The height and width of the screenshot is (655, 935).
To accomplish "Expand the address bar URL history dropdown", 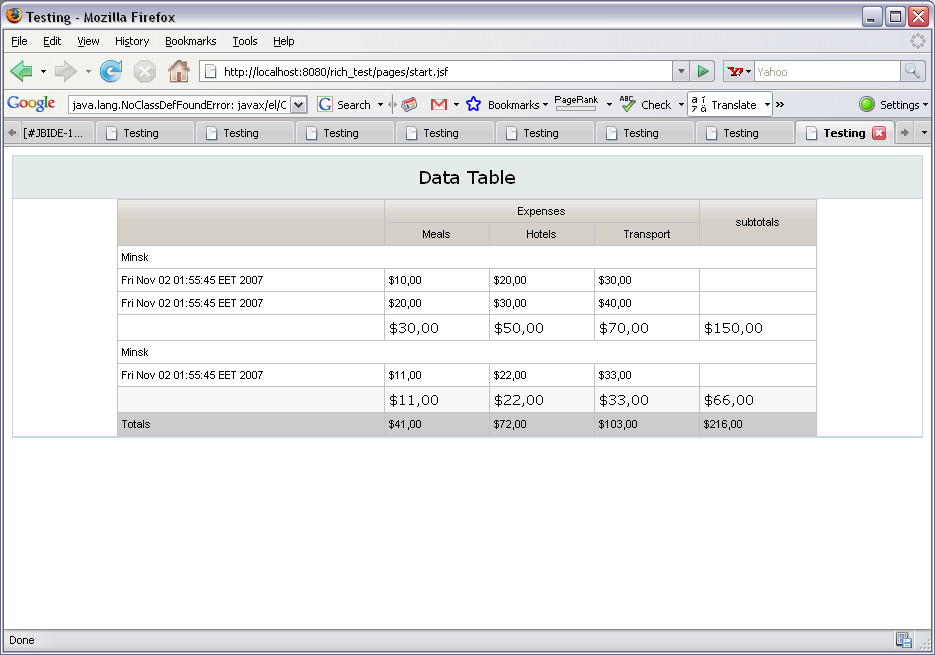I will (x=681, y=72).
